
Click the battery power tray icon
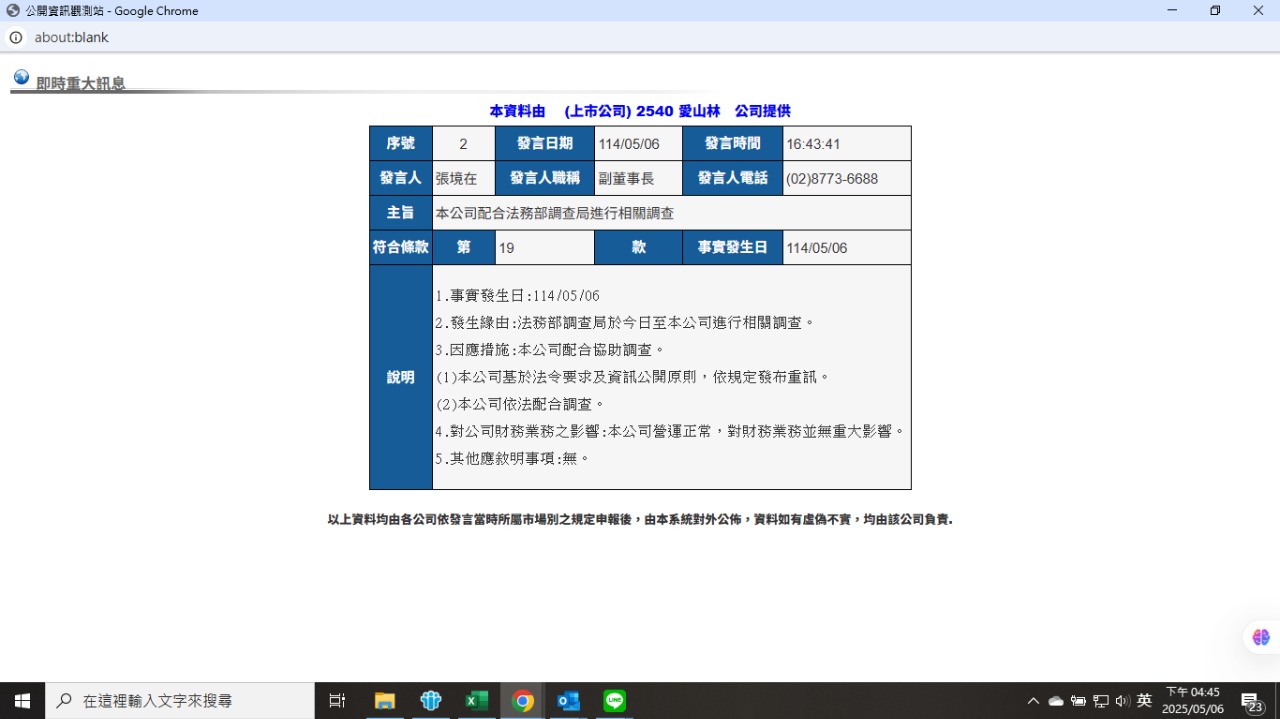[1078, 701]
